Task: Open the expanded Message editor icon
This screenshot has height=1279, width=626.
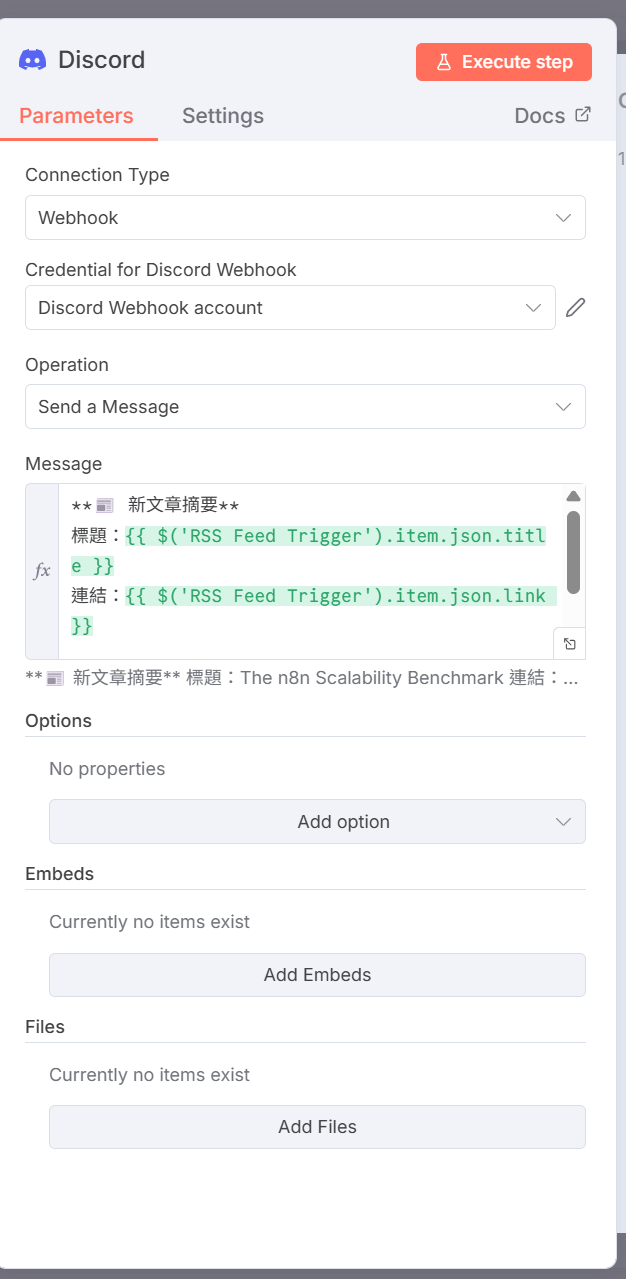Action: click(x=569, y=644)
